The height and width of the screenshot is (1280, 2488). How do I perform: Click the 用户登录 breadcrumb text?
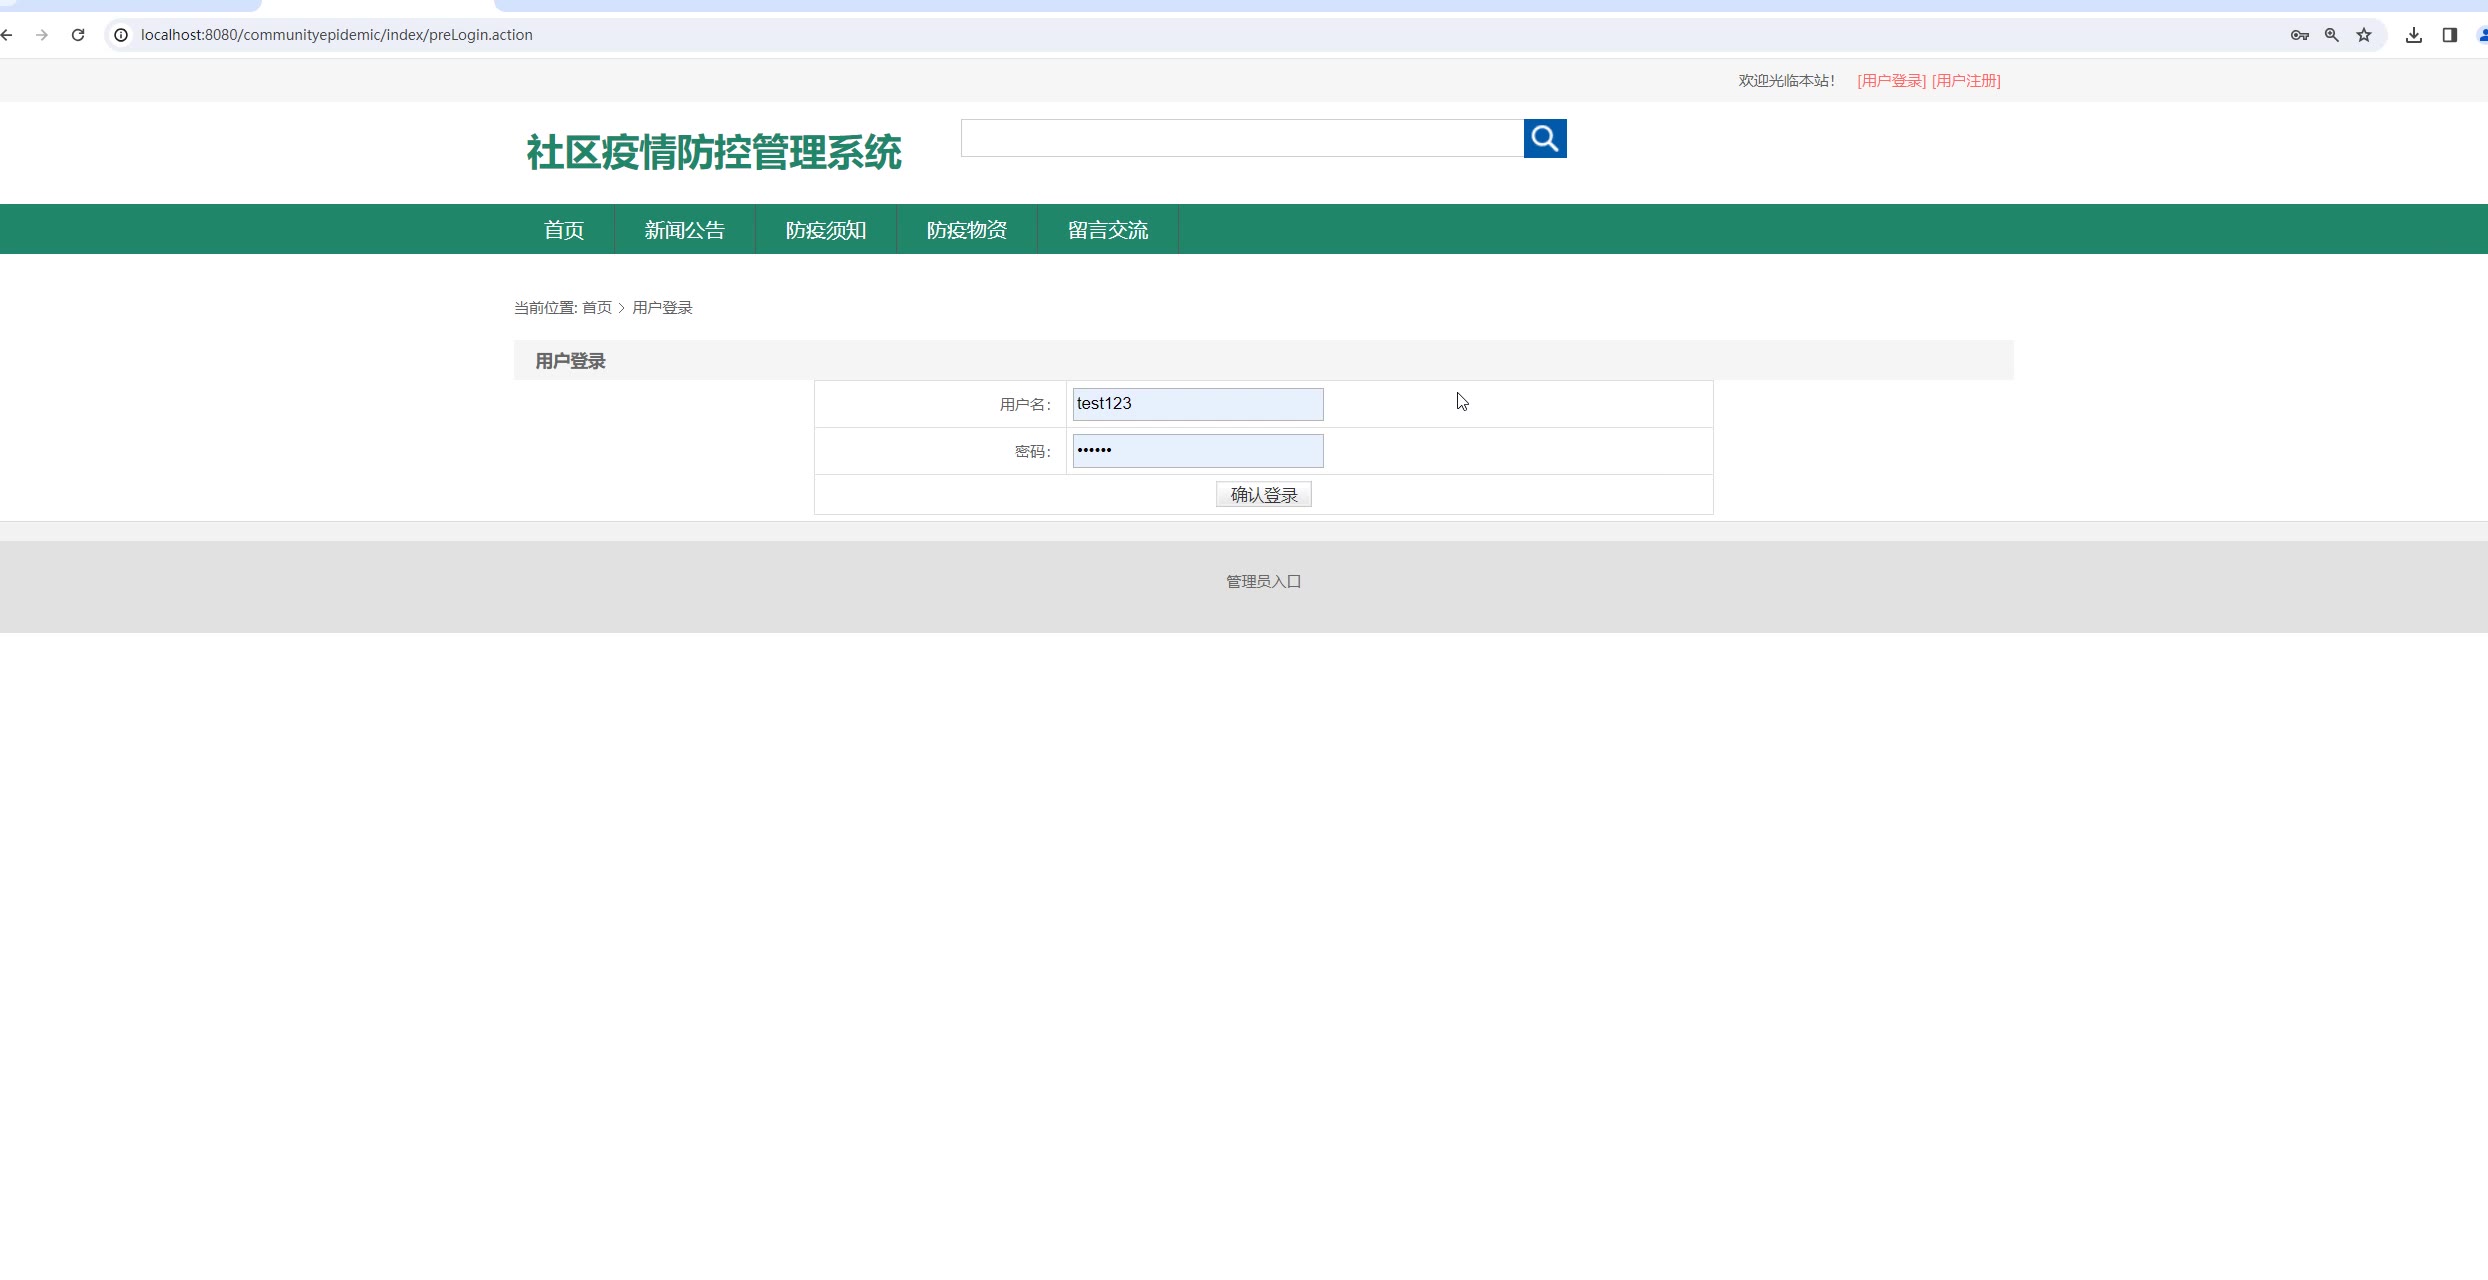(x=662, y=308)
